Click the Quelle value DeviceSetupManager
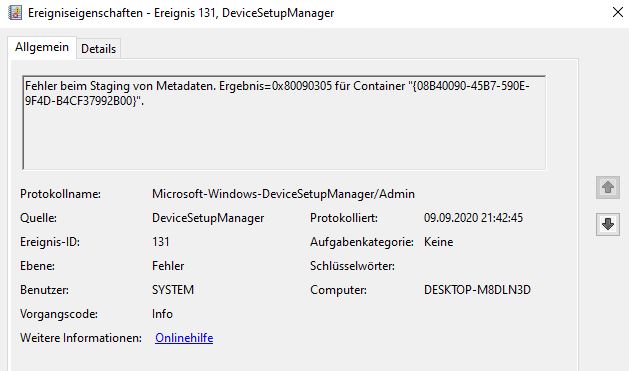 [208, 218]
